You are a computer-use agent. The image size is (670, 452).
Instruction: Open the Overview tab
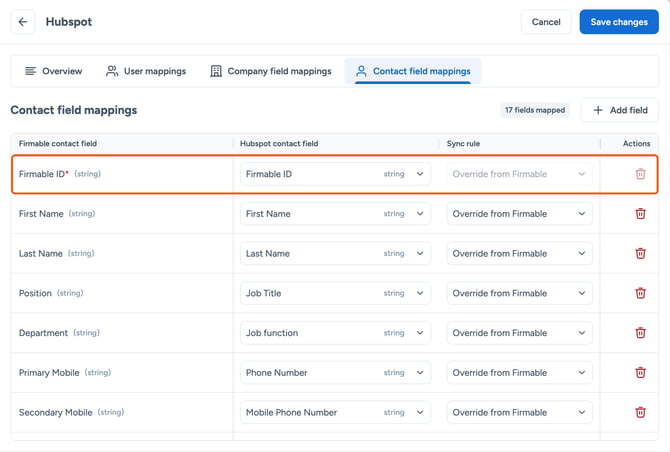(x=53, y=71)
